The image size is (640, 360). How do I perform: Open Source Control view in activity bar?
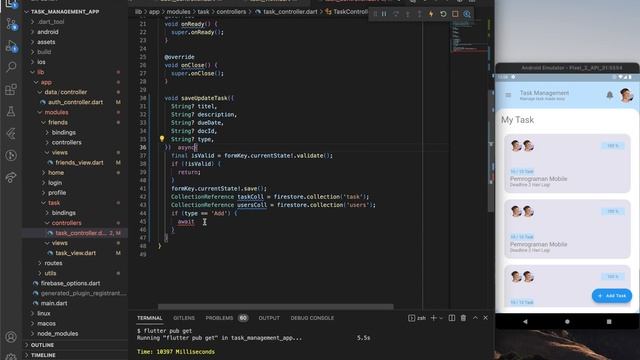pyautogui.click(x=11, y=24)
